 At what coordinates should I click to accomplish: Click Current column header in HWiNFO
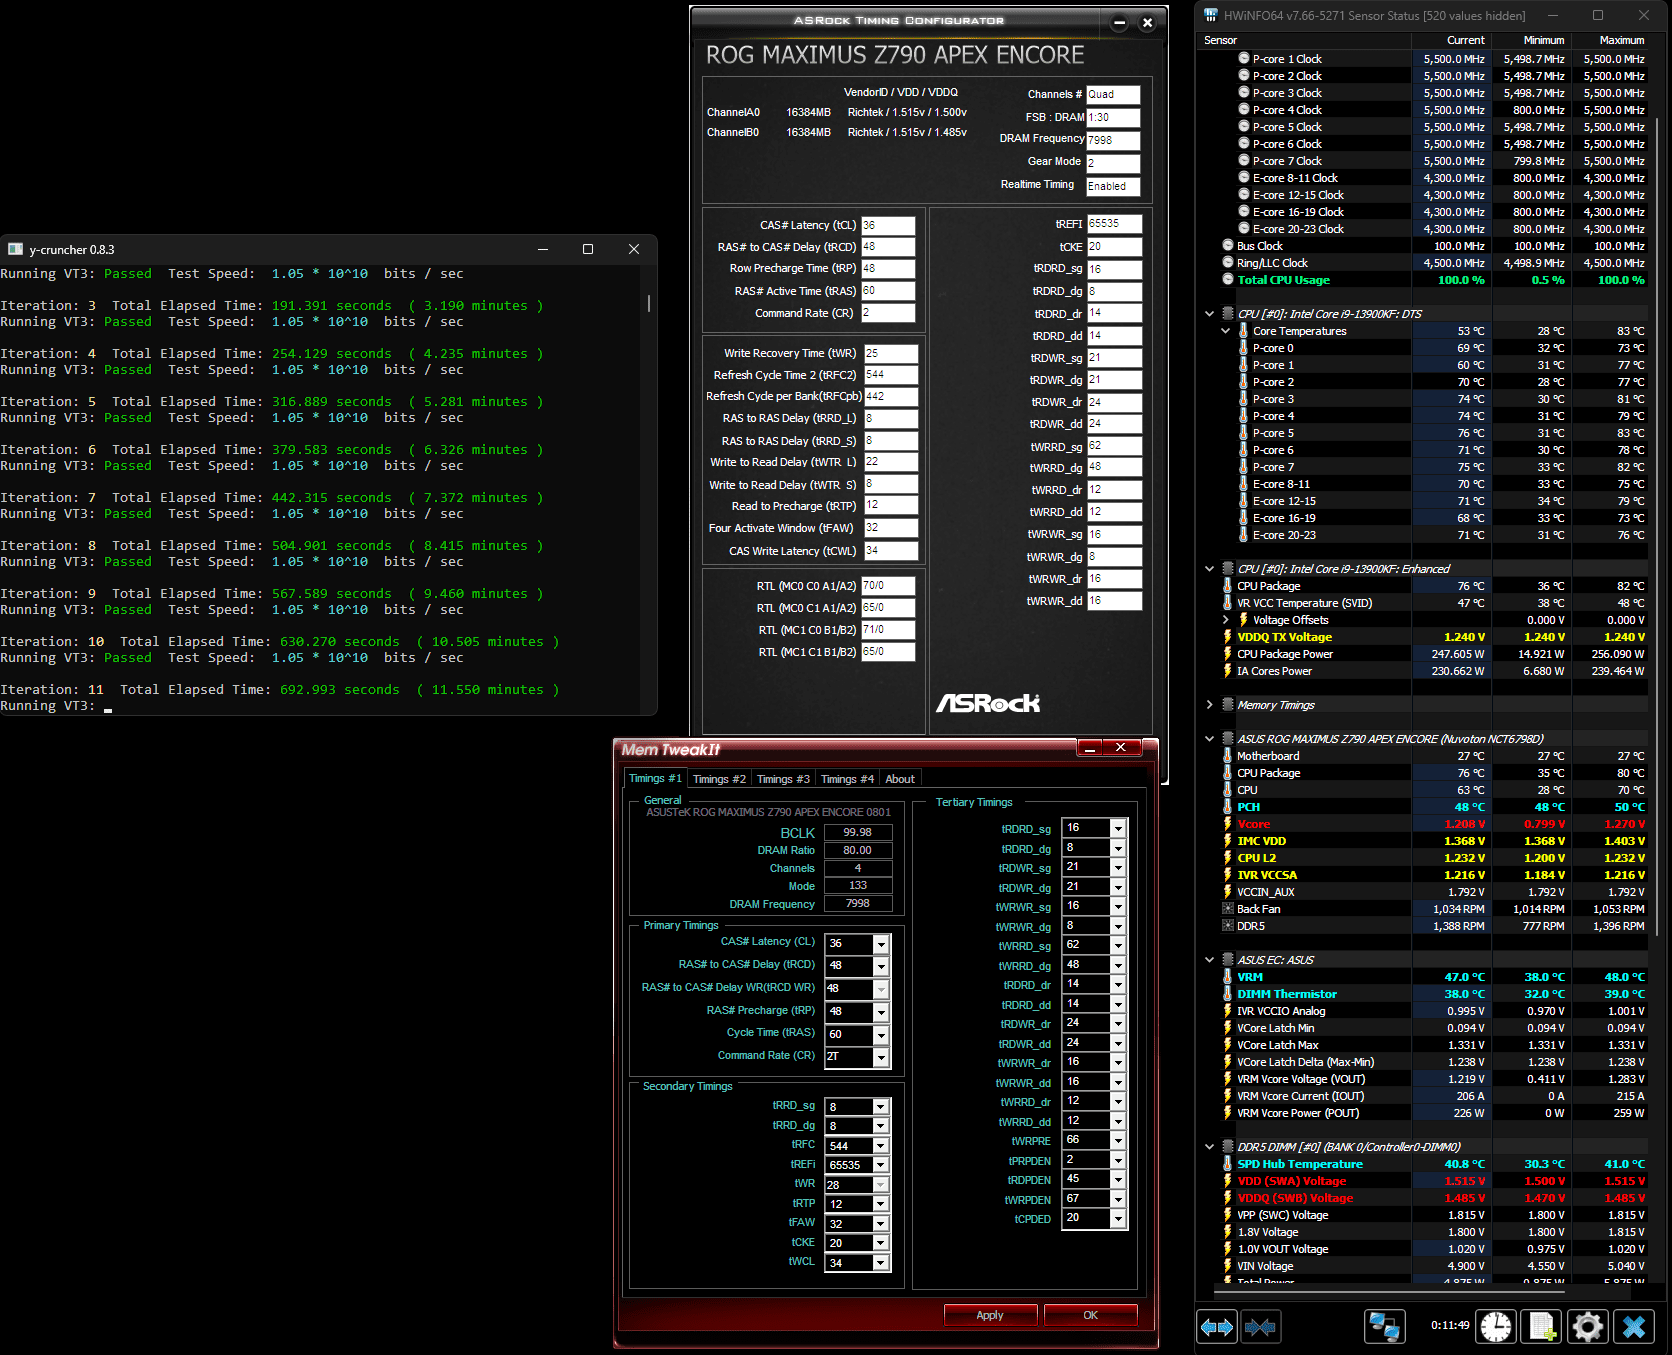click(1451, 40)
